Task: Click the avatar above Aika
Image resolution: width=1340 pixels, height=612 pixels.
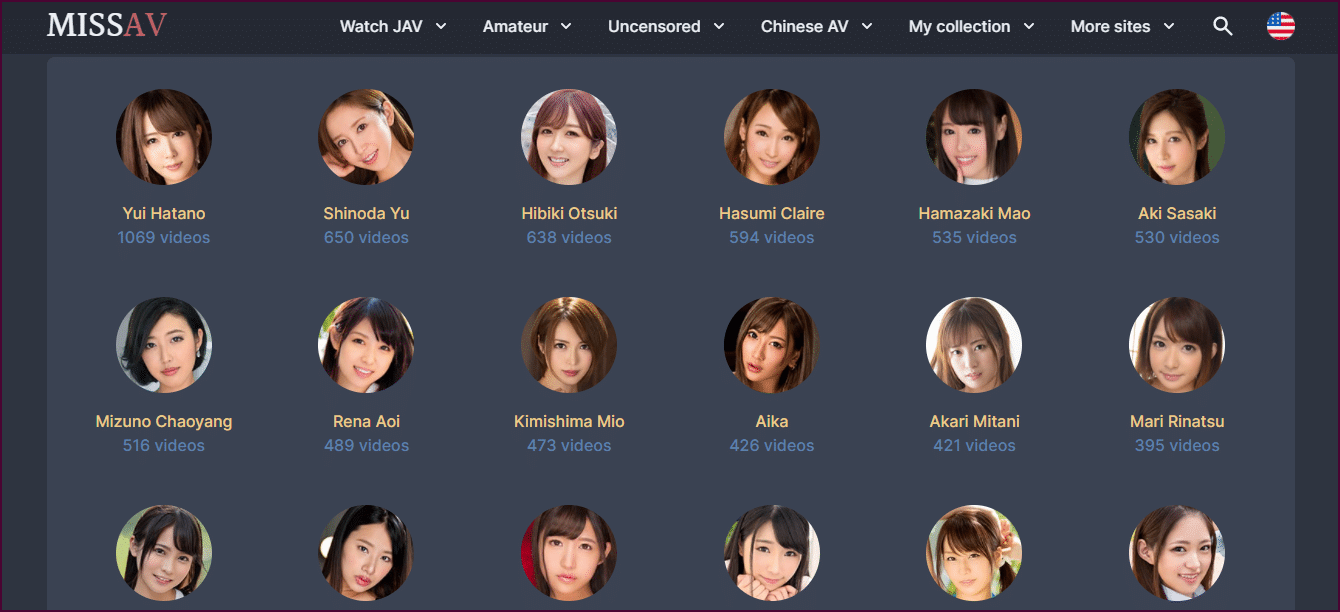Action: [772, 345]
